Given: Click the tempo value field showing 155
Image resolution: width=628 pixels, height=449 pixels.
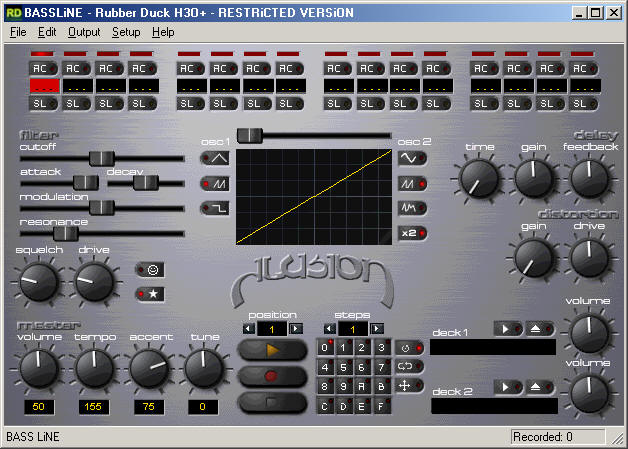Looking at the screenshot, I should click(x=93, y=407).
